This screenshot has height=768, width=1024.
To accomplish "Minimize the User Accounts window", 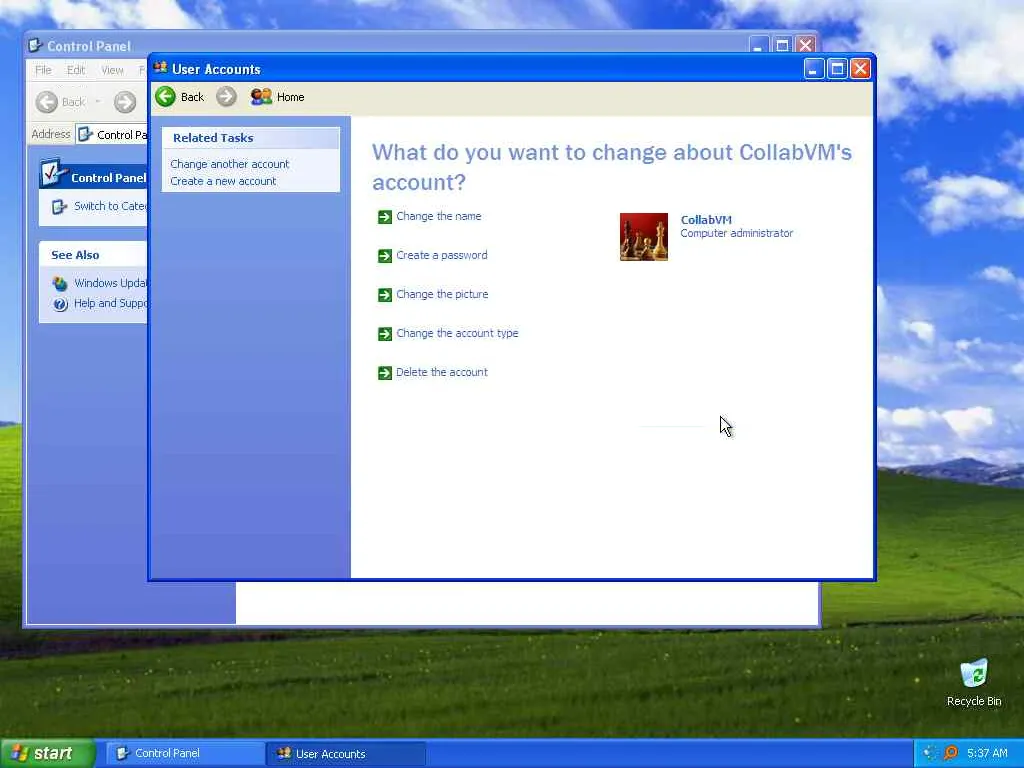I will pos(813,69).
